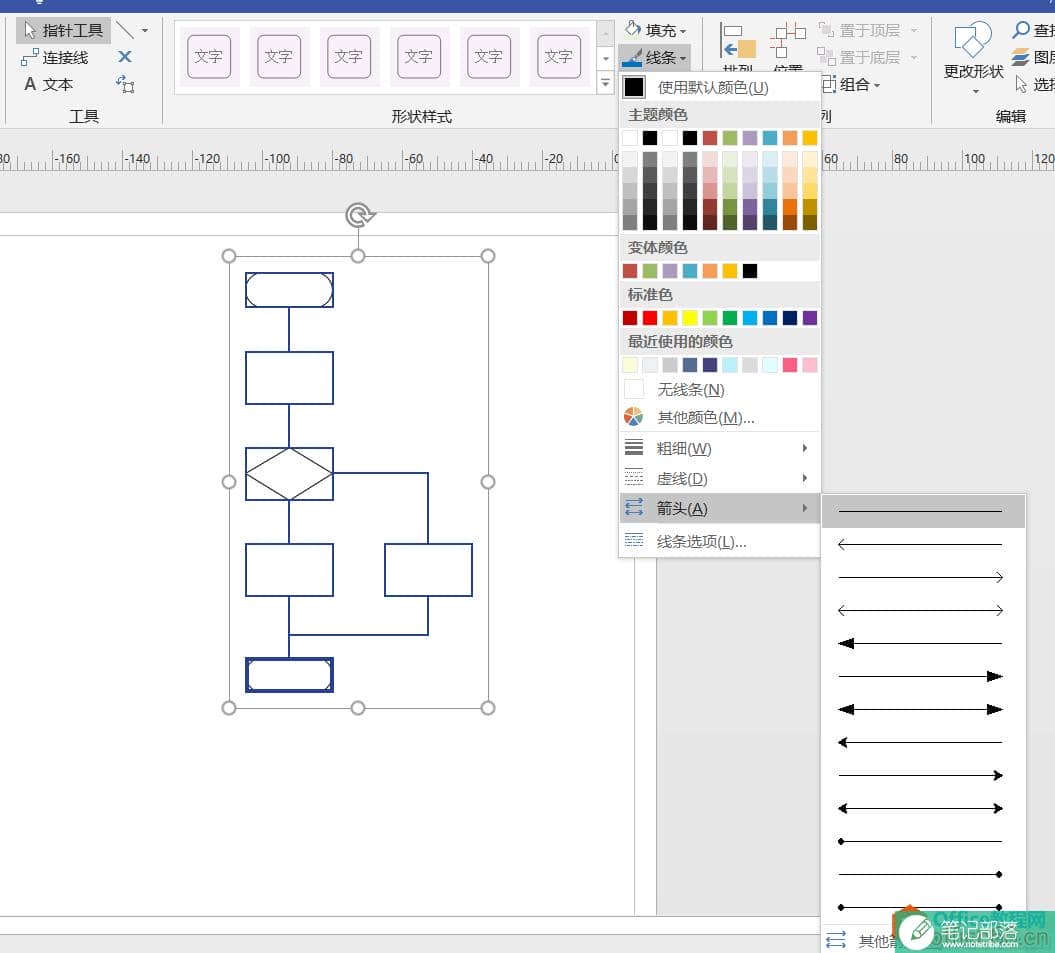
Task: Select the plain line with no arrows
Action: click(922, 511)
